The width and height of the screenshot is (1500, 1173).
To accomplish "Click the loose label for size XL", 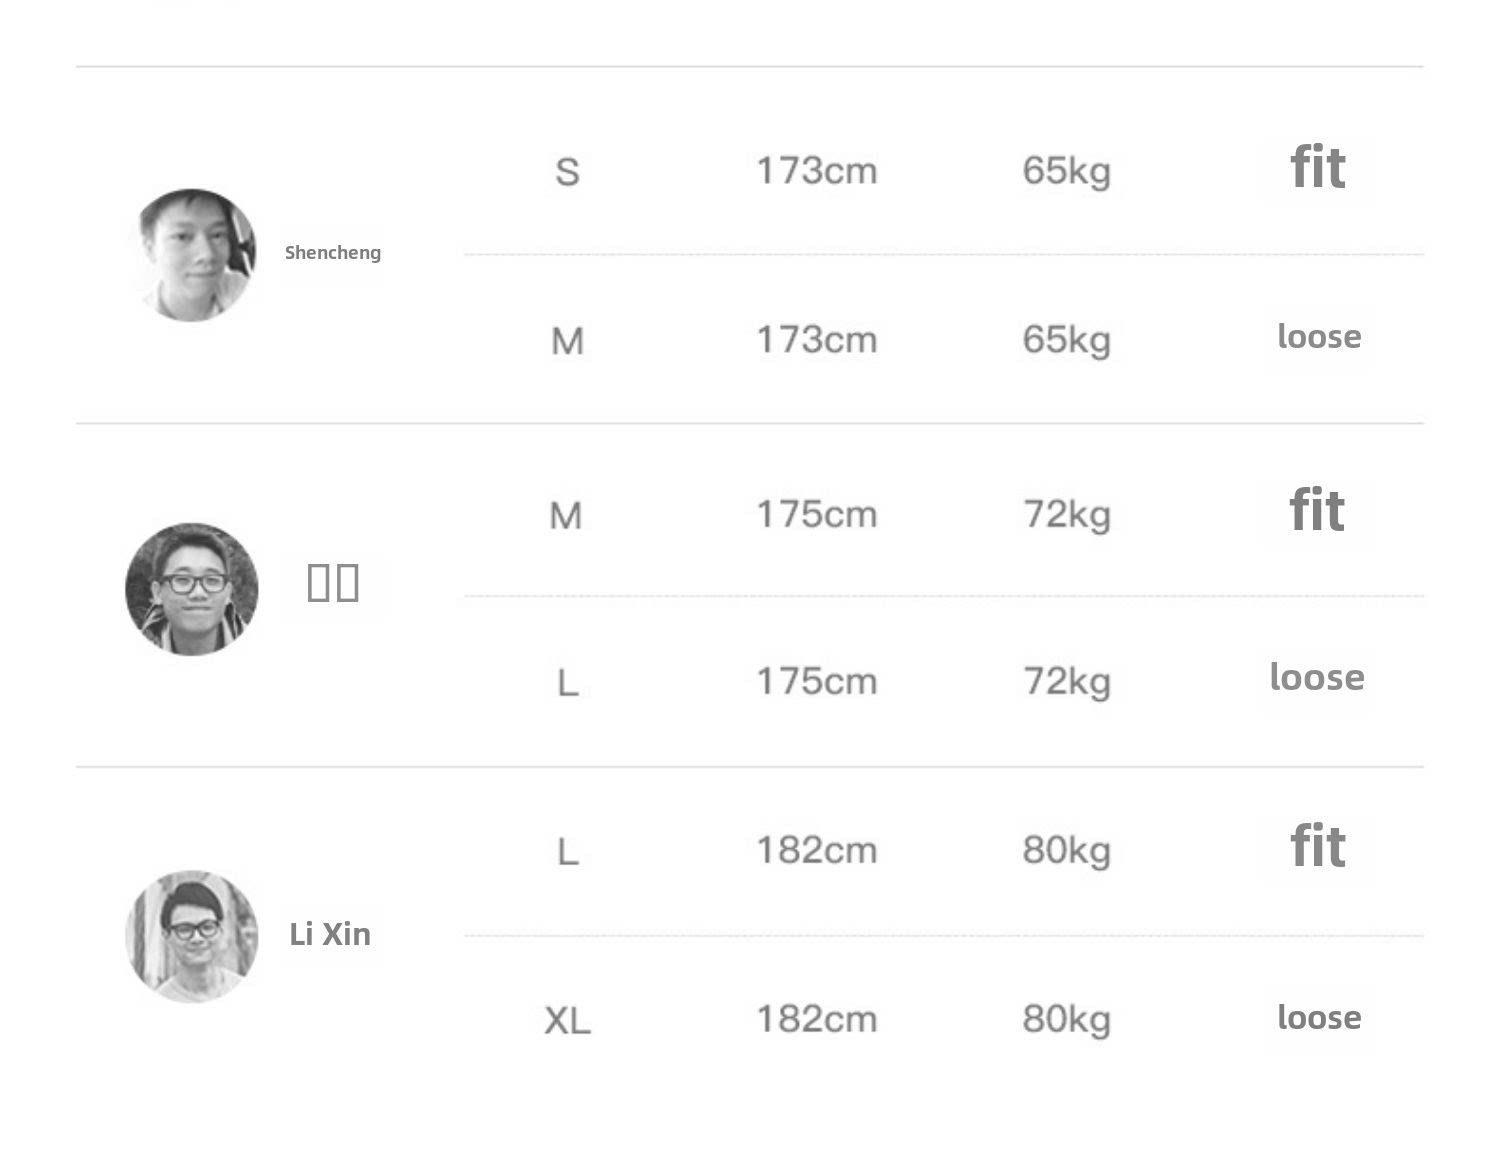I will tap(1319, 1018).
